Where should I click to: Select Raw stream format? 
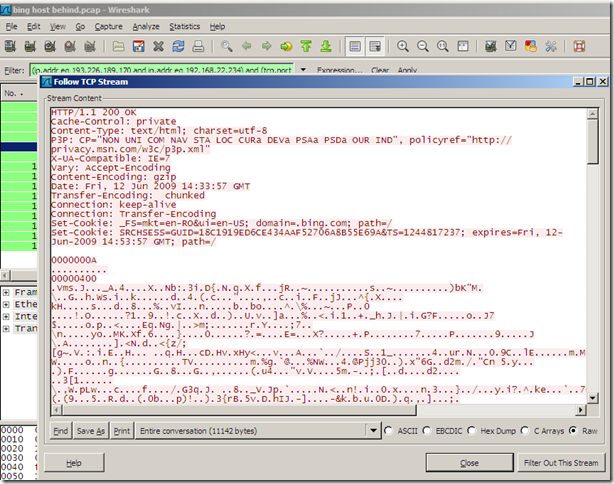point(573,431)
